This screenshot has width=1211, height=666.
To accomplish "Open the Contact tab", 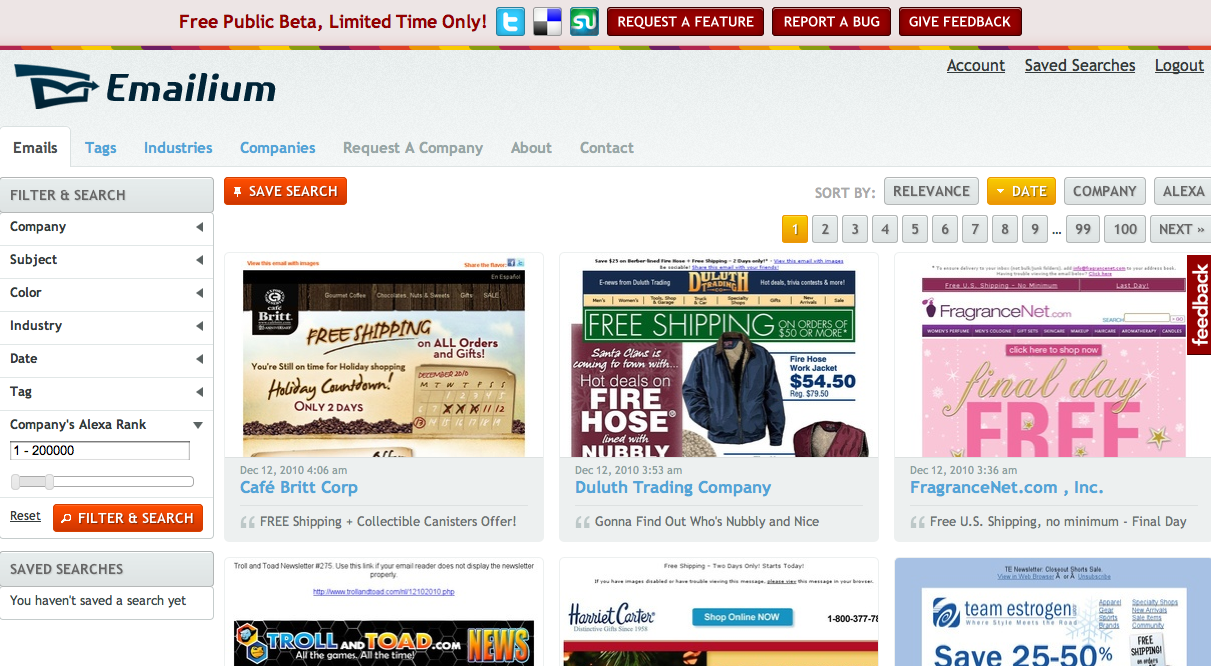I will 607,147.
